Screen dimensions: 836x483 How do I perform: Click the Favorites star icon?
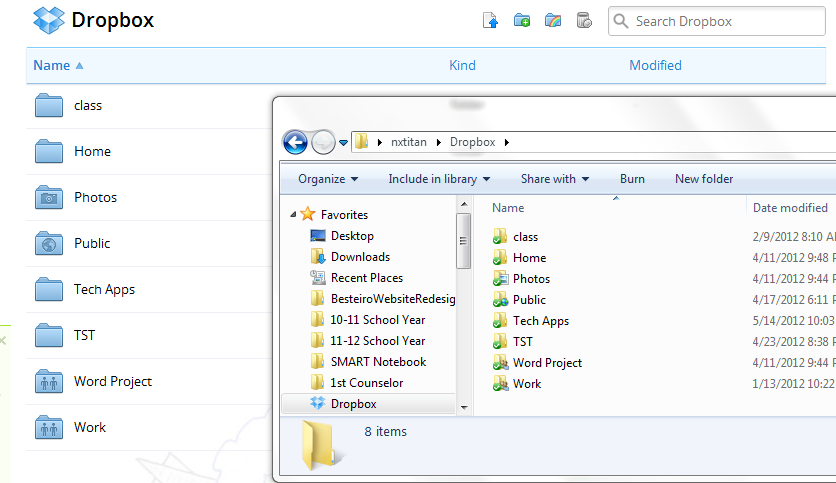[308, 214]
